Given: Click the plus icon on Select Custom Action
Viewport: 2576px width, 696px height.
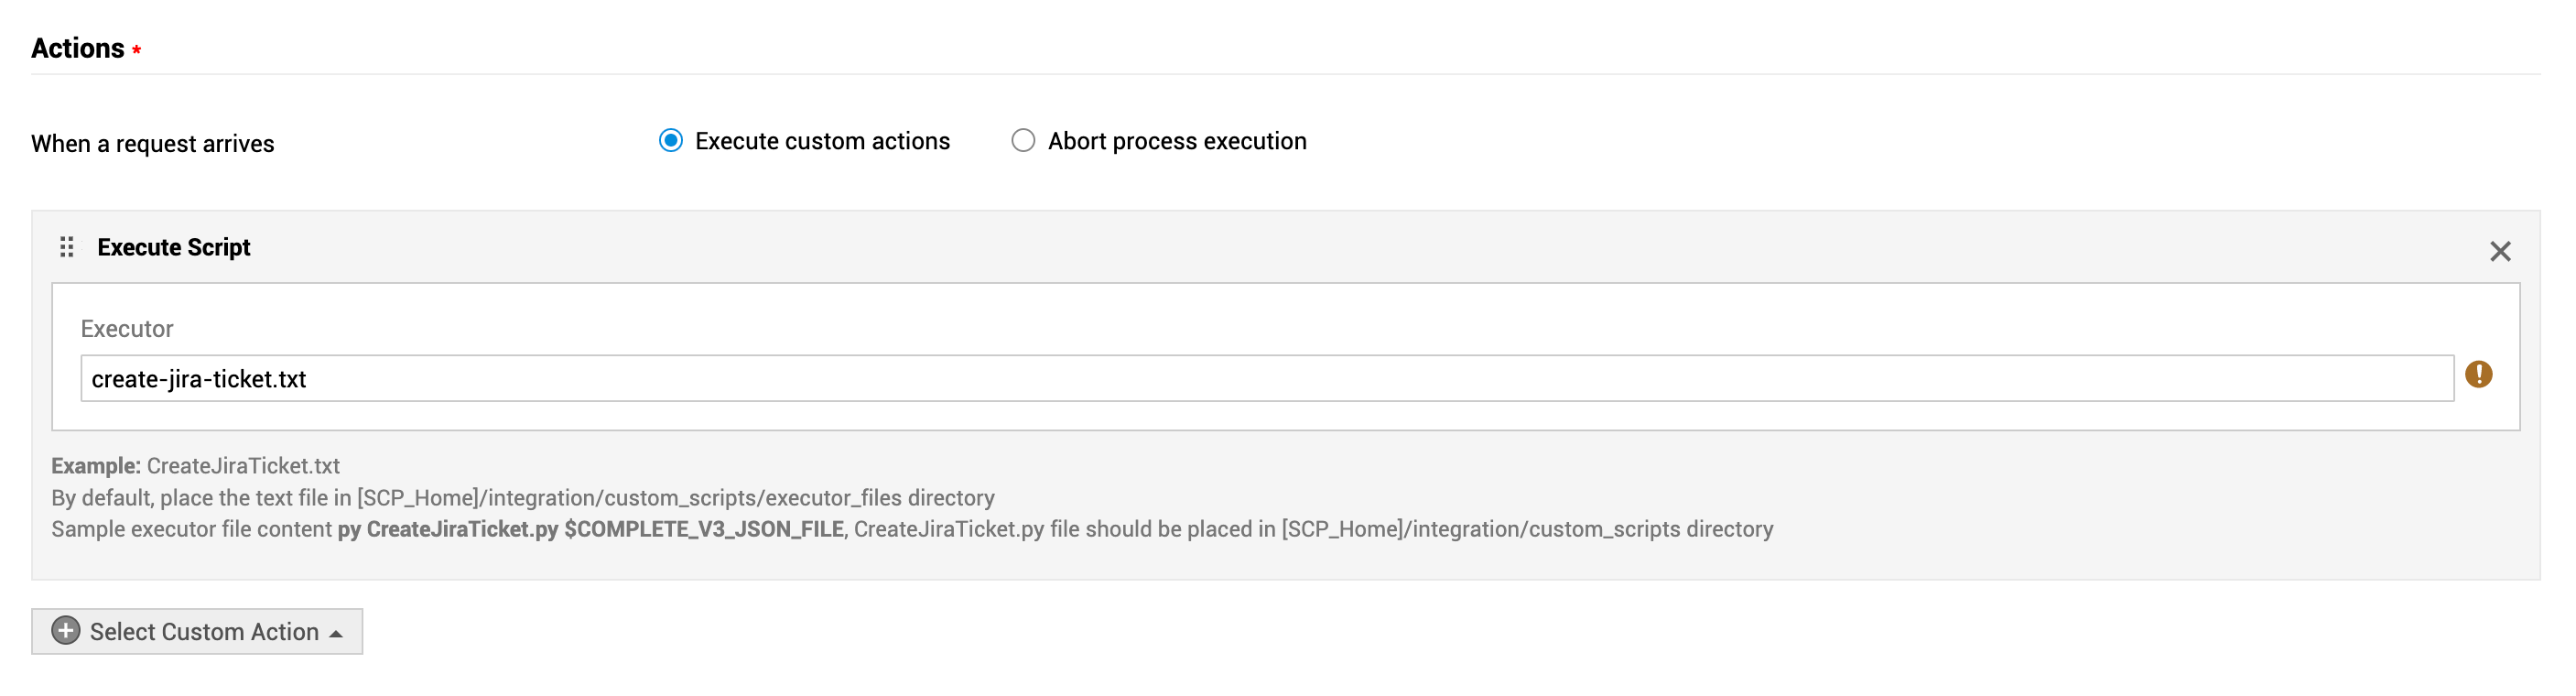Looking at the screenshot, I should pyautogui.click(x=66, y=631).
